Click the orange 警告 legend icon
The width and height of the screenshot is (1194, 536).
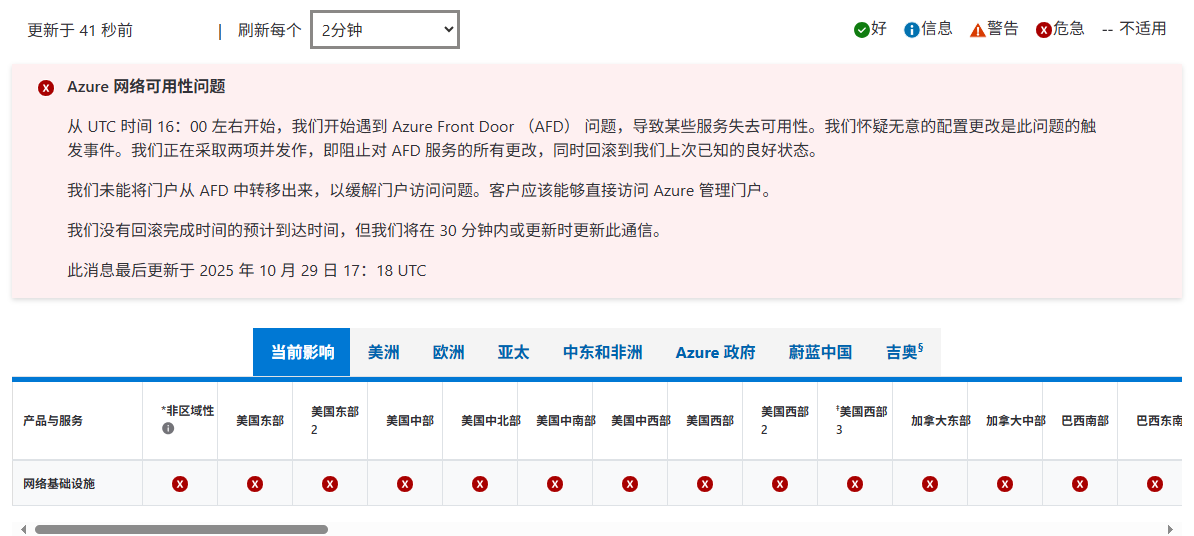point(977,30)
